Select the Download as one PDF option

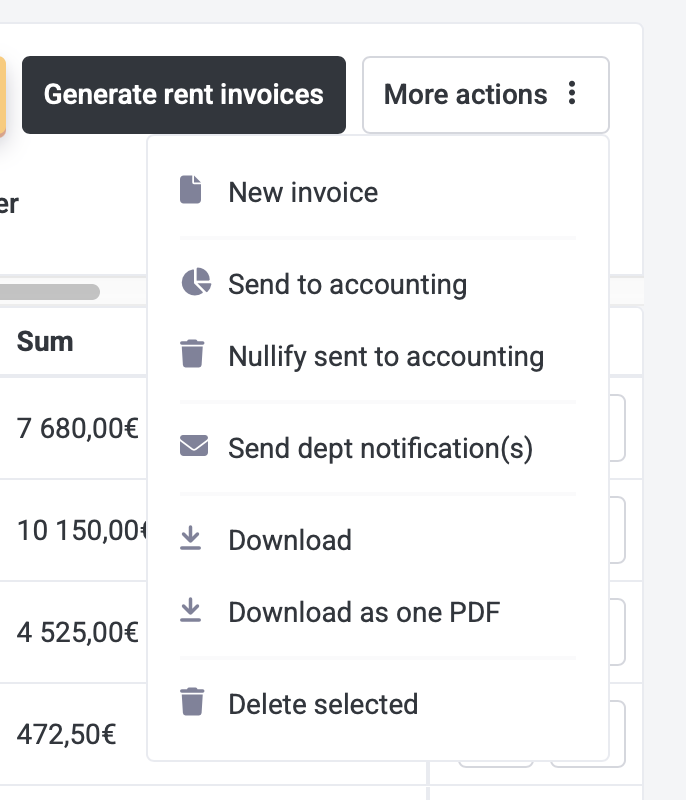(364, 612)
